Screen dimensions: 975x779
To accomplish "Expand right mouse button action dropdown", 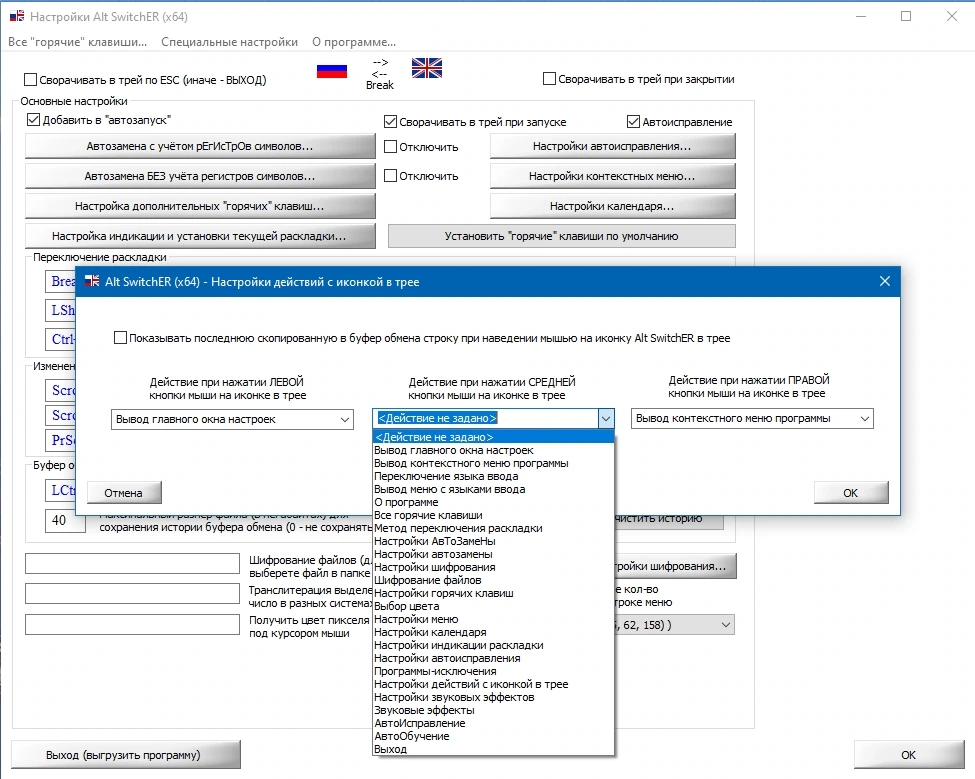I will [x=752, y=418].
